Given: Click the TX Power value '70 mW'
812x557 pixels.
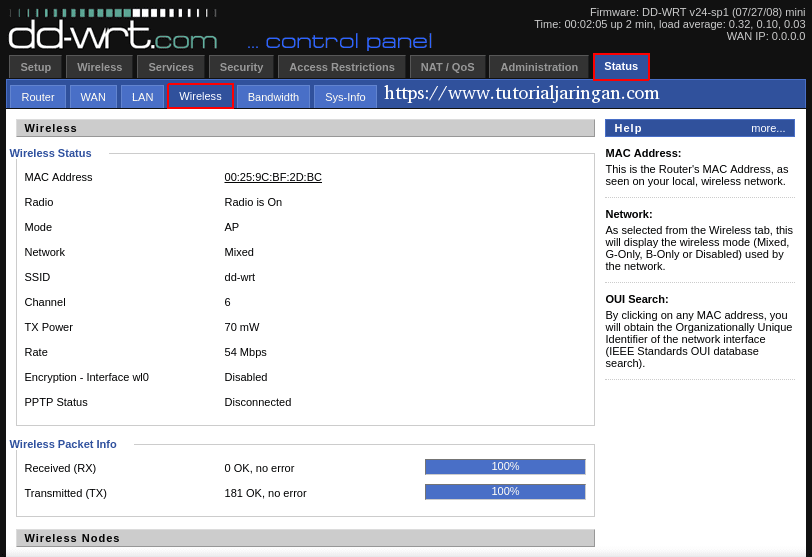Looking at the screenshot, I should (242, 327).
